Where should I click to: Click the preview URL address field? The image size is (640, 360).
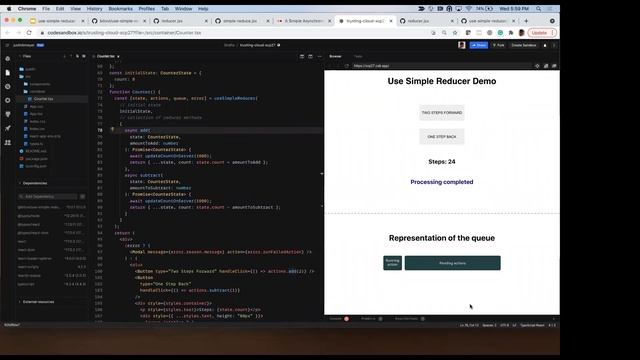coord(442,66)
